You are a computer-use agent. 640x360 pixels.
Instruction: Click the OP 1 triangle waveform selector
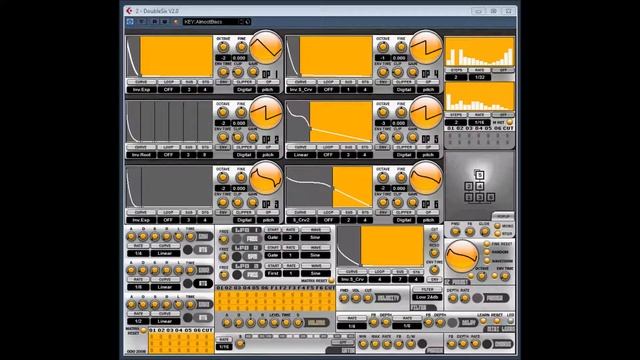(266, 47)
